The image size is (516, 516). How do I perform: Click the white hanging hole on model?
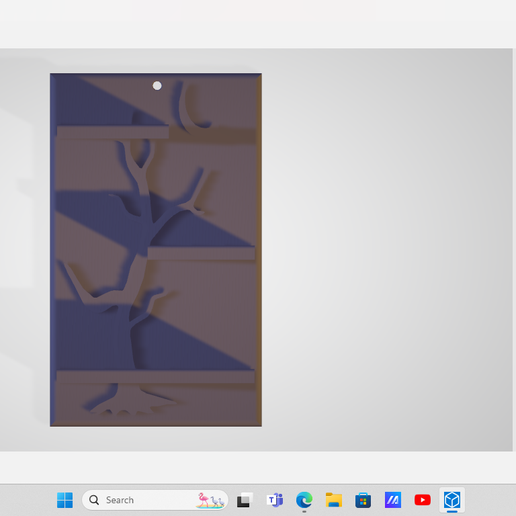click(157, 86)
